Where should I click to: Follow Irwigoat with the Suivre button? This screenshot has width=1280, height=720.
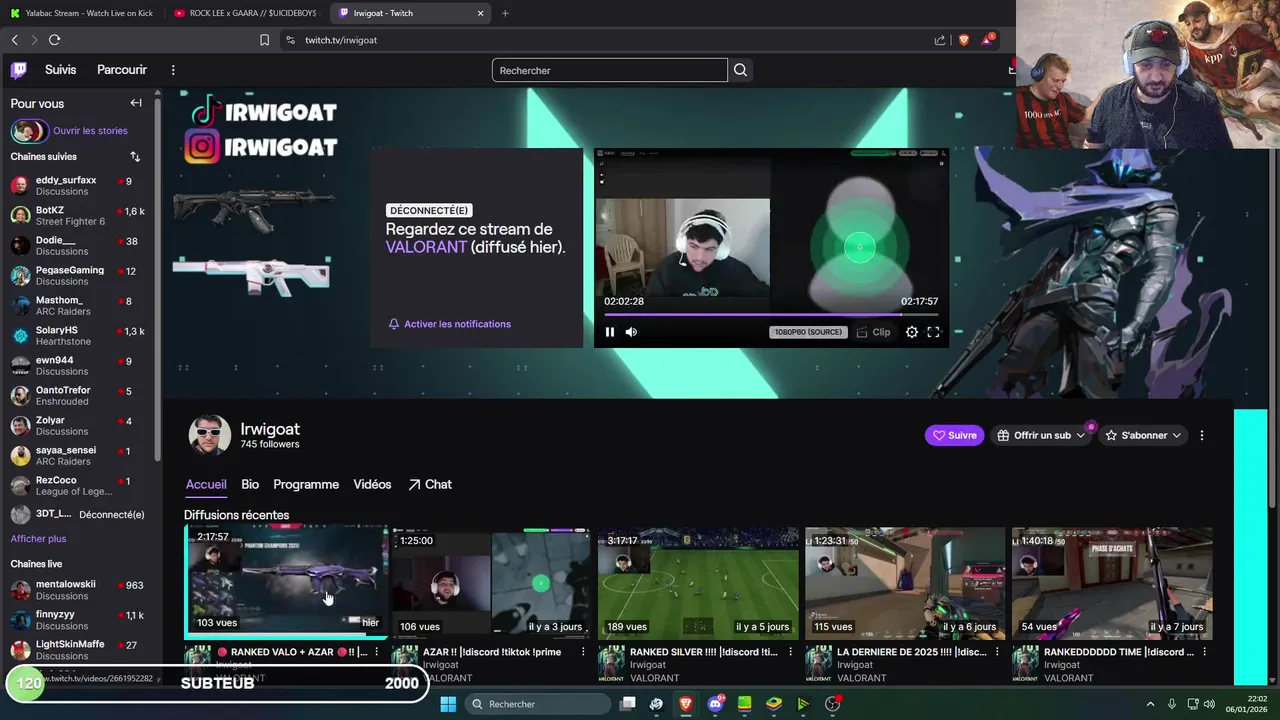[955, 435]
